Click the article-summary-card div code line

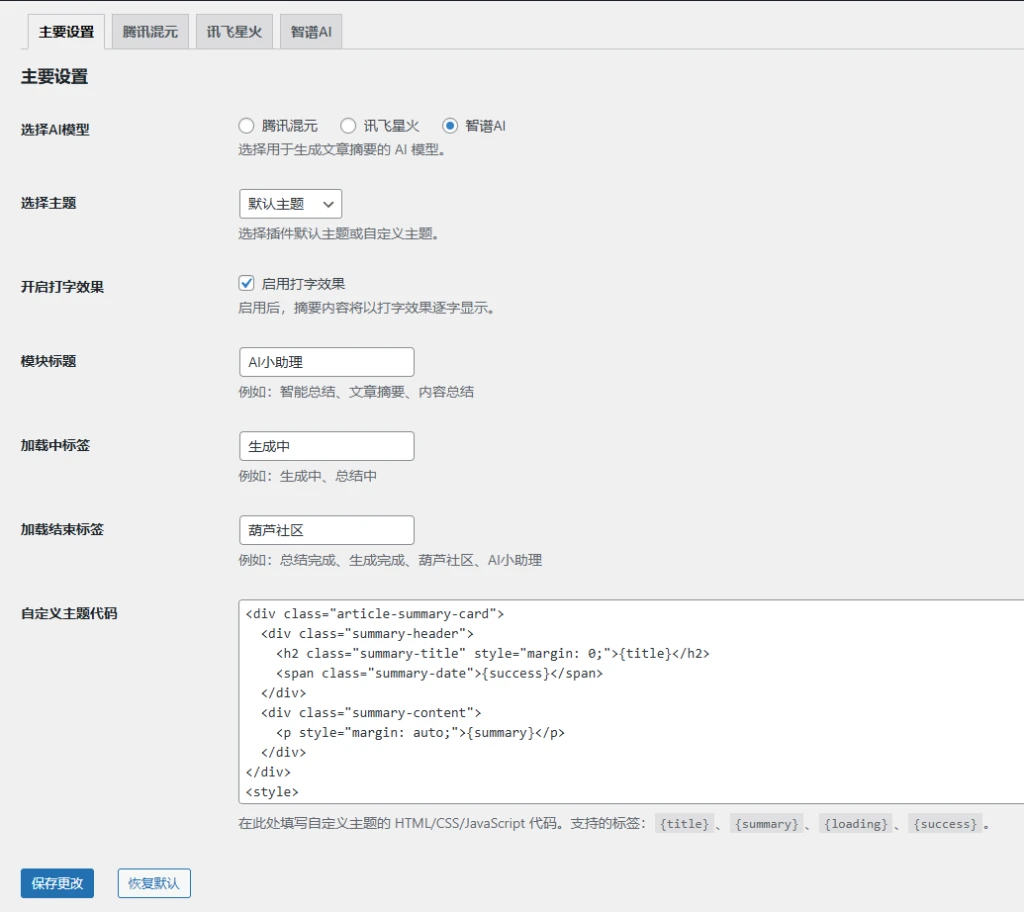(x=375, y=613)
